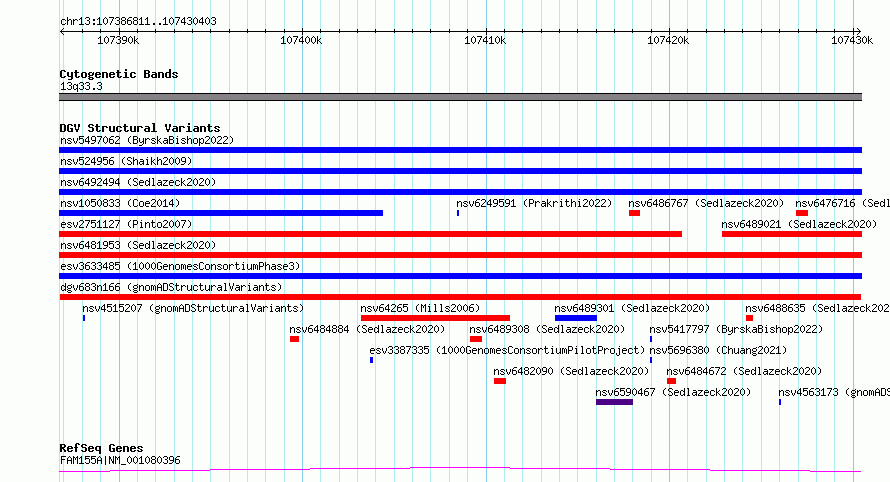Click the DGV Structural Variants track heading

[140, 128]
